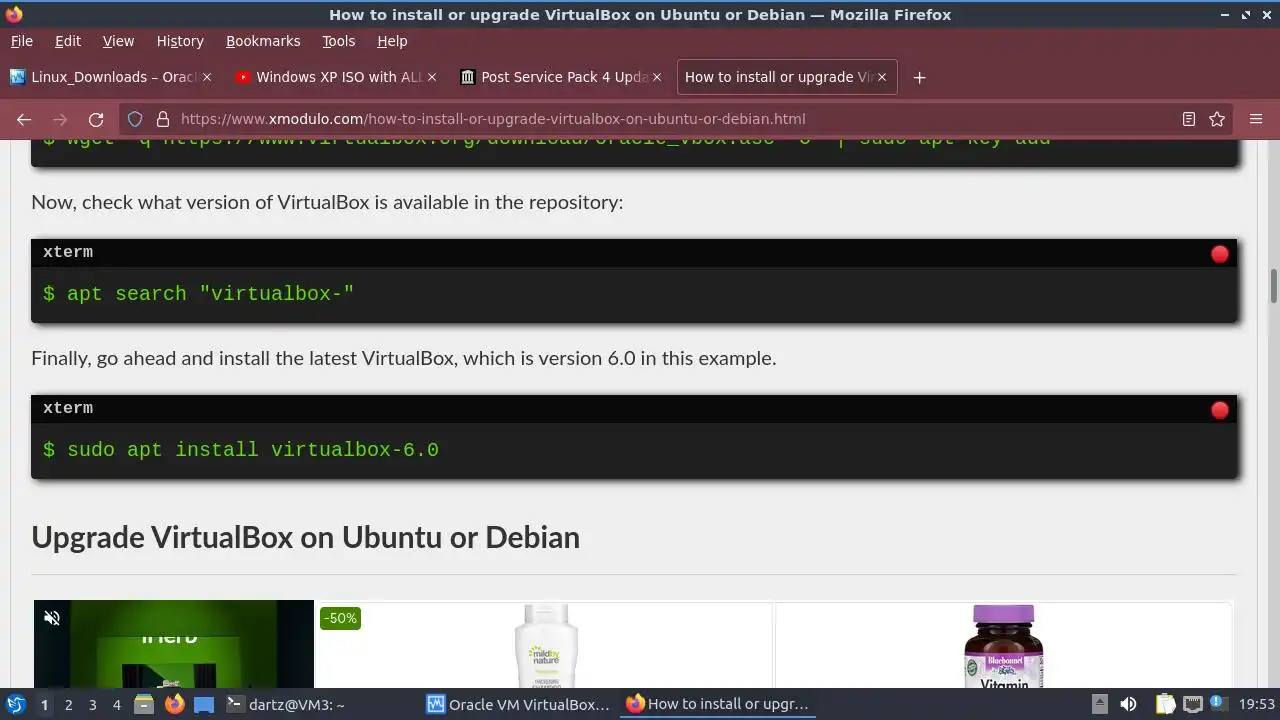
Task: Switch to workspace 1
Action: point(44,705)
